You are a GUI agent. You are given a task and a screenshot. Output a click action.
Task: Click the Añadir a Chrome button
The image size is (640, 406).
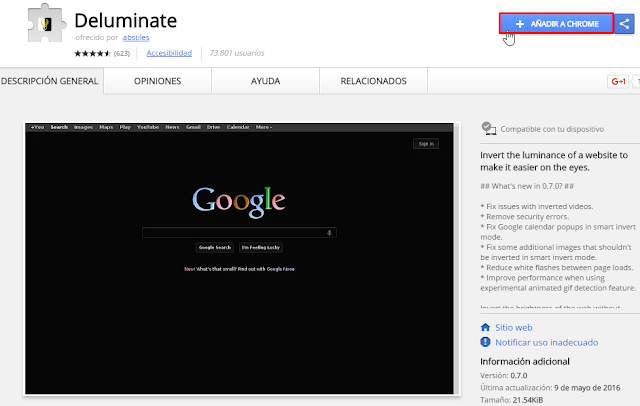tap(556, 24)
